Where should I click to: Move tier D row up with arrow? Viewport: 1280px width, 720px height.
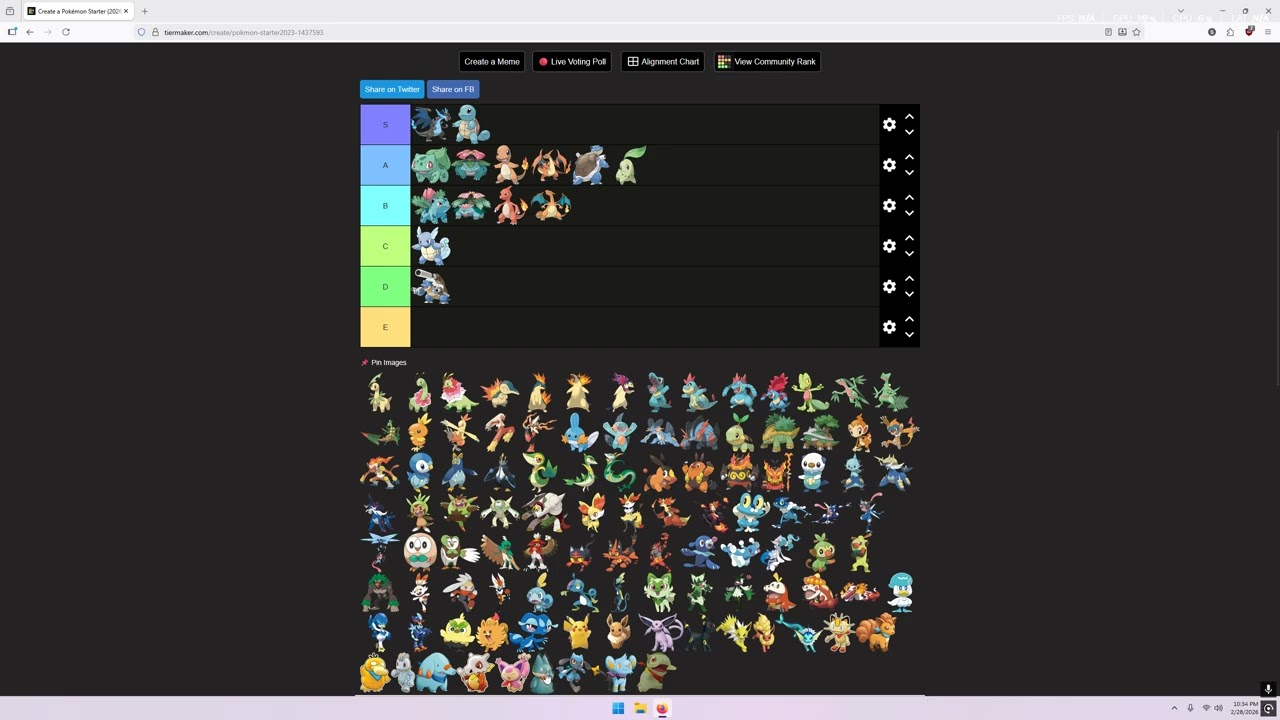point(909,279)
